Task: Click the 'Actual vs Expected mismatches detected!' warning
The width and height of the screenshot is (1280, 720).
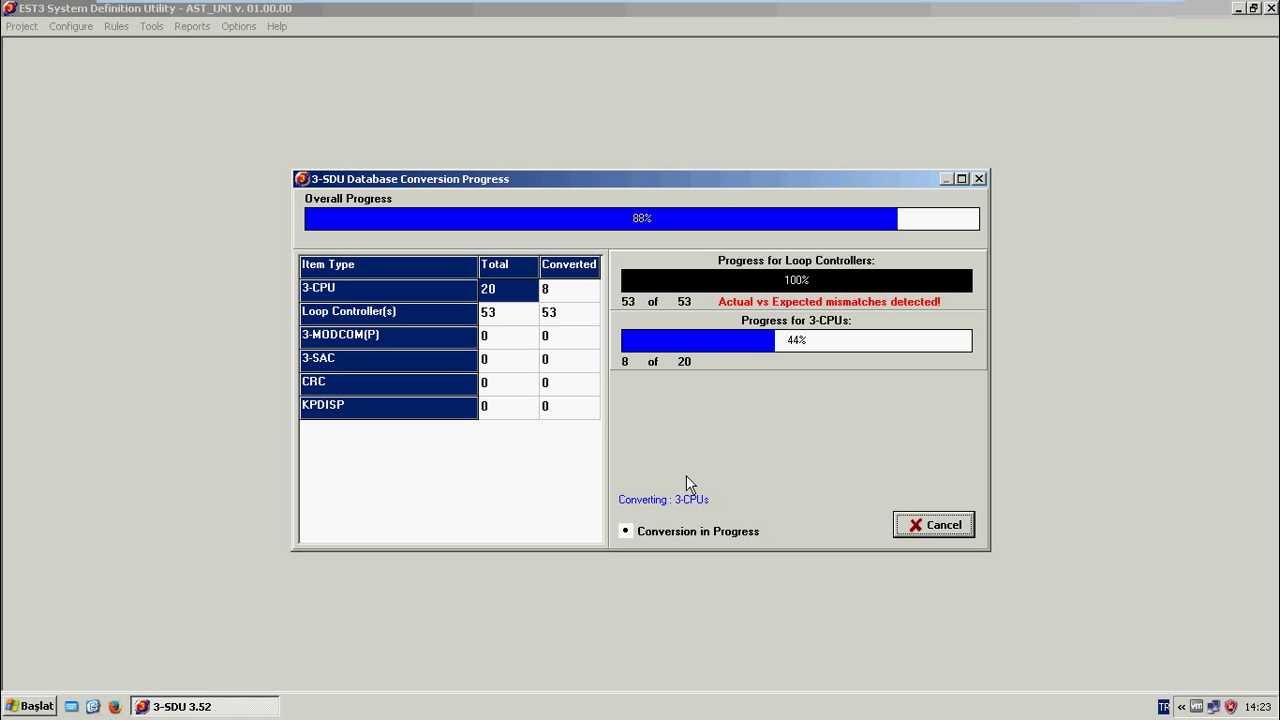Action: pos(829,302)
